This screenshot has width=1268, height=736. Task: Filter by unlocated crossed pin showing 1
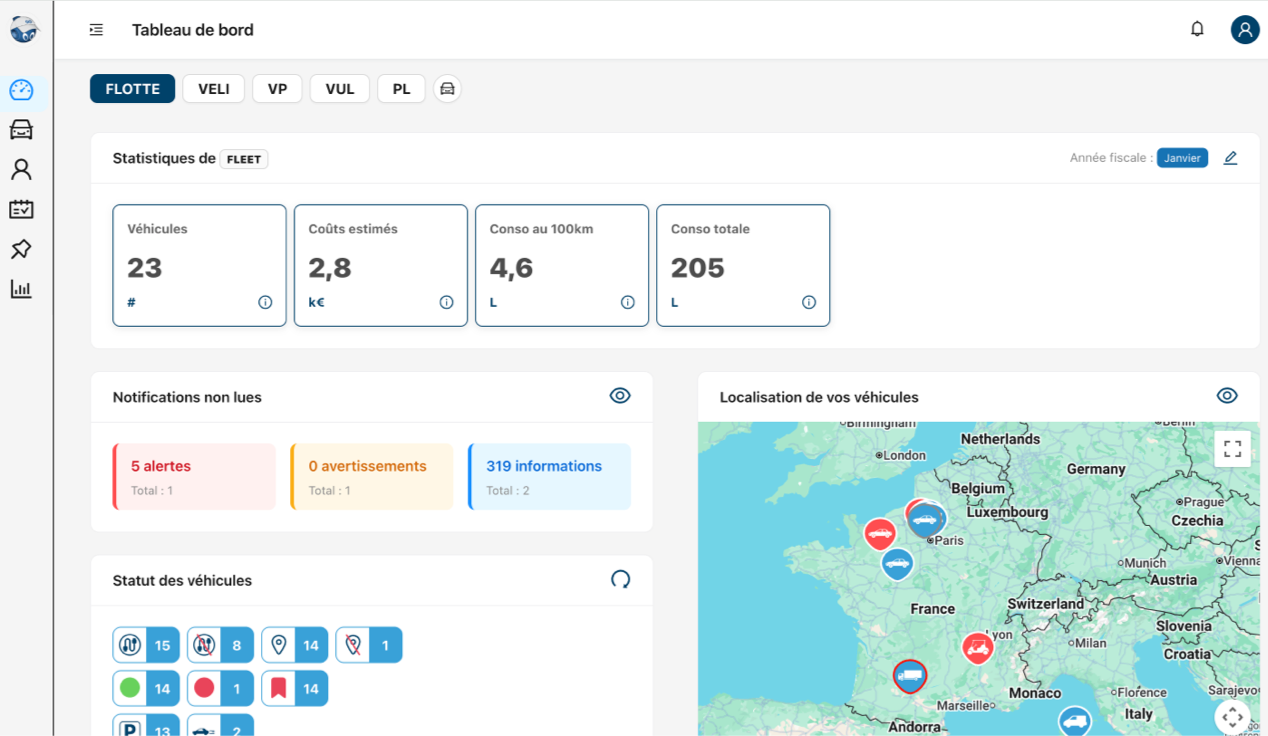click(369, 645)
